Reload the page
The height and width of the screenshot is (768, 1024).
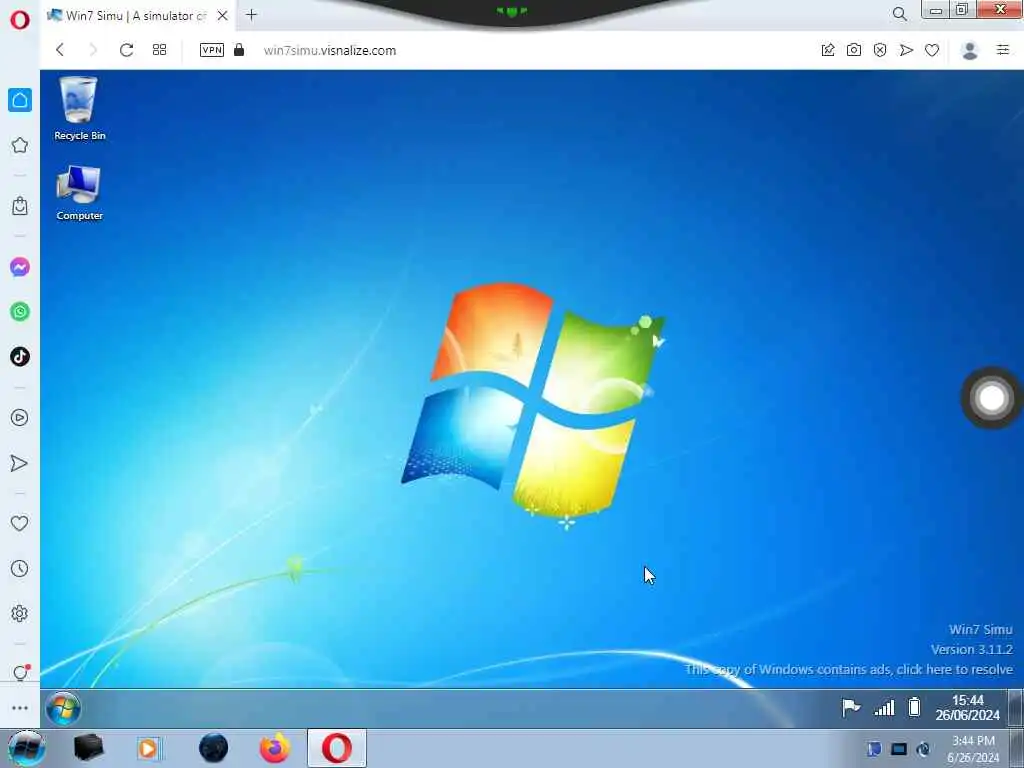[x=126, y=50]
